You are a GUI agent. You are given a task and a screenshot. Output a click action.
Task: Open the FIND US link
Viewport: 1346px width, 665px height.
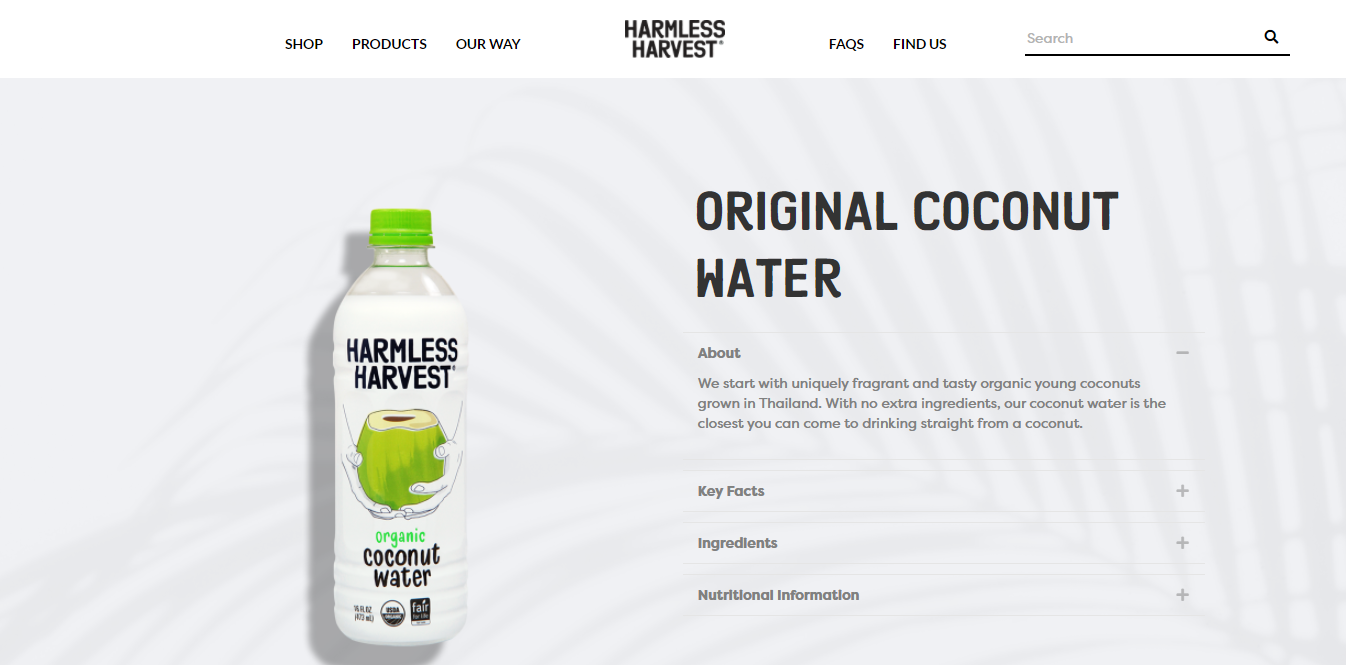(920, 44)
